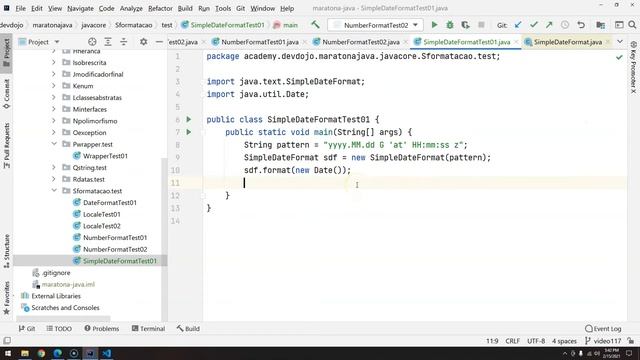Open Project panel settings gear
This screenshot has width=640, height=360.
click(x=143, y=42)
